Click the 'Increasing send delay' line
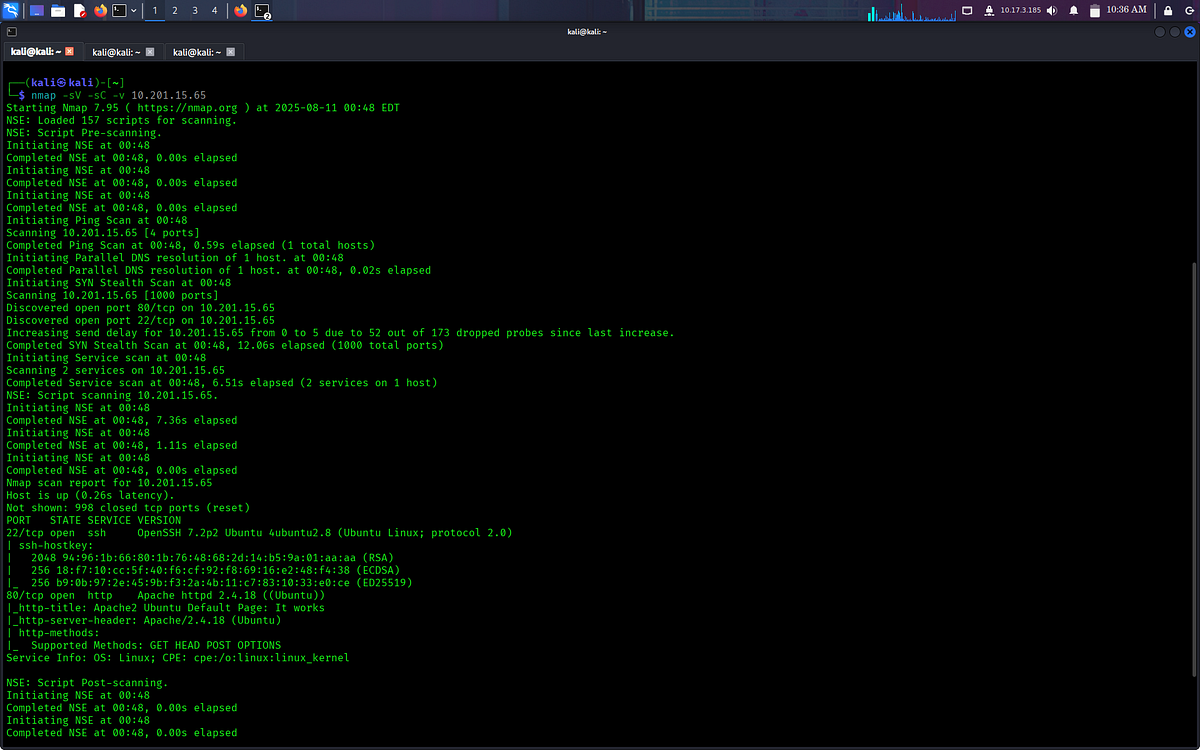Screen dimensions: 1200x750 (x=340, y=333)
